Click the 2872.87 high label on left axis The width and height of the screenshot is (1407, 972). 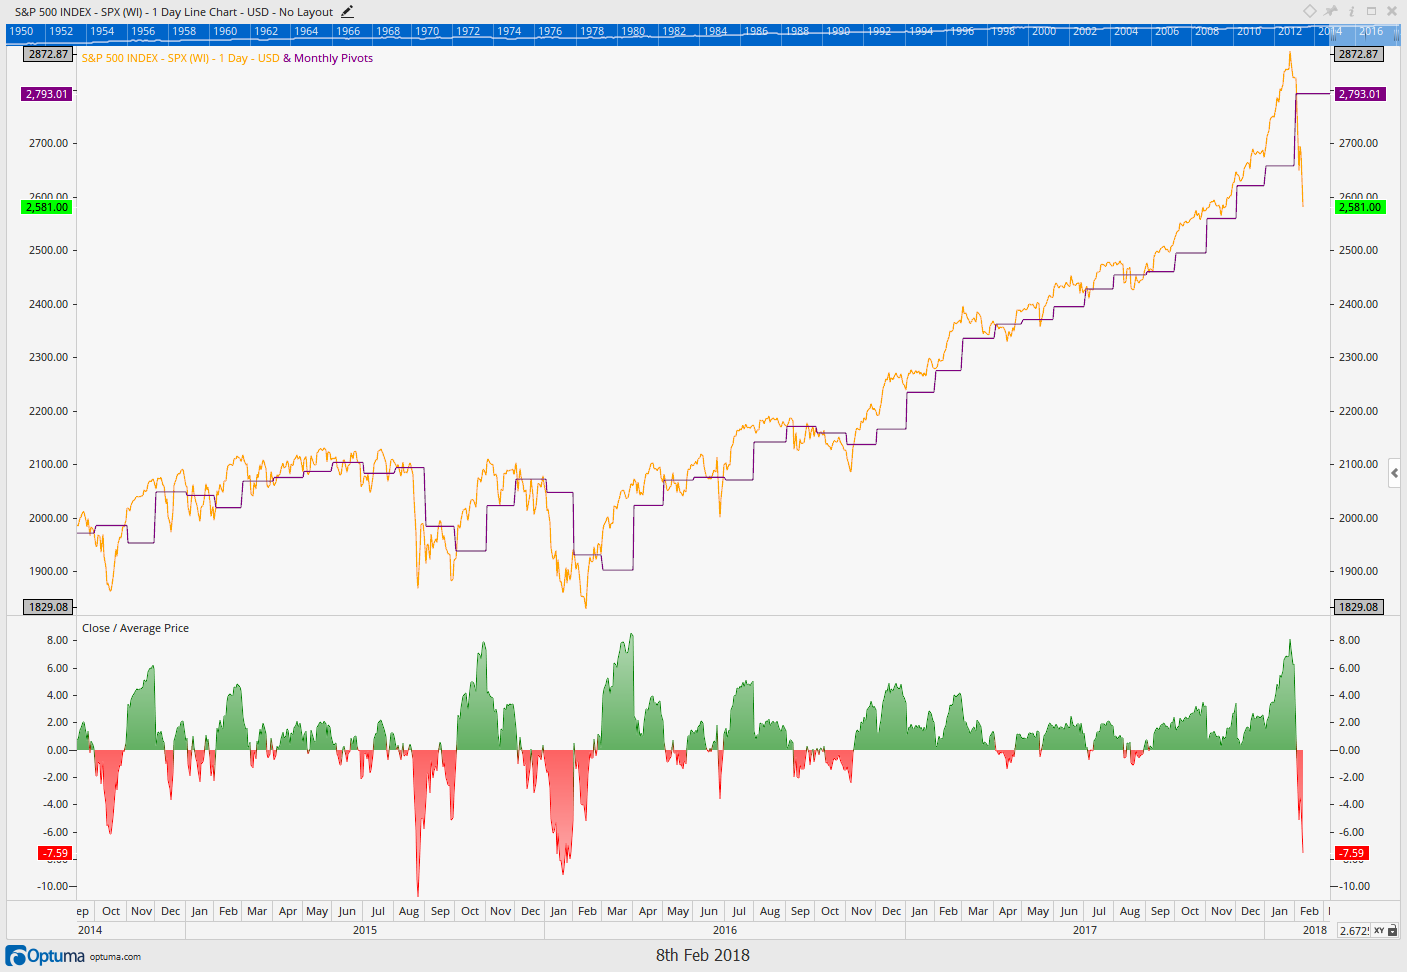48,54
